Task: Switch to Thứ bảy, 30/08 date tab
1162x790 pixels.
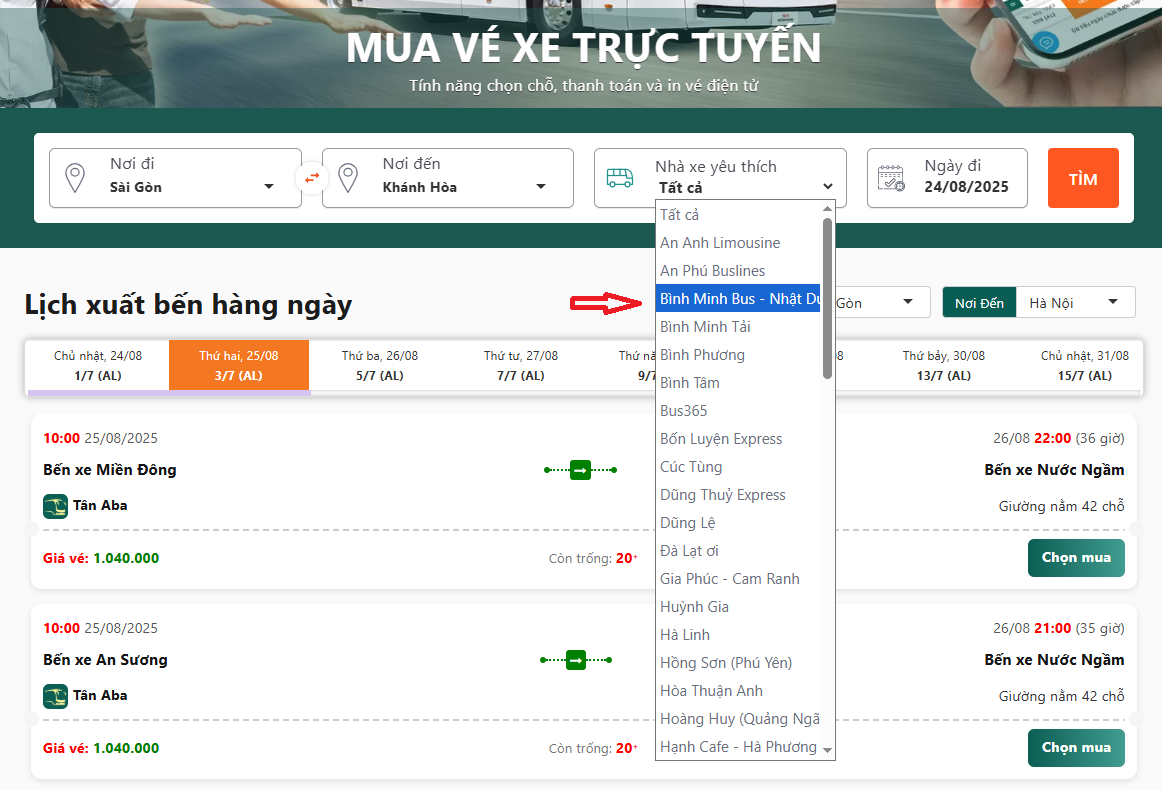Action: point(943,365)
